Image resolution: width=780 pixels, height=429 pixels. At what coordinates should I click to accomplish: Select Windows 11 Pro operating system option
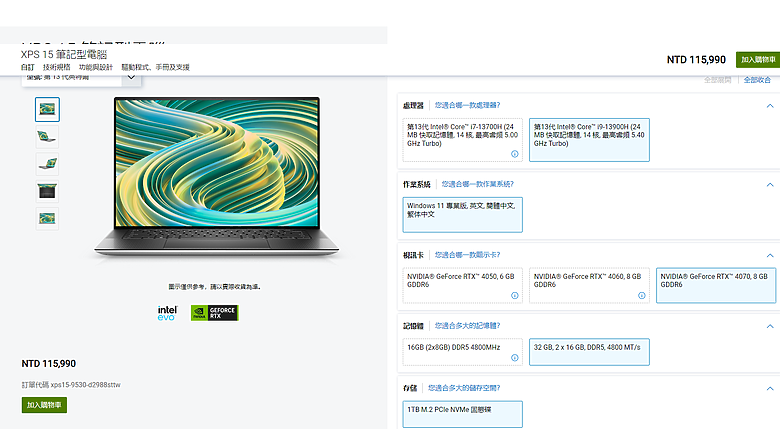(463, 214)
